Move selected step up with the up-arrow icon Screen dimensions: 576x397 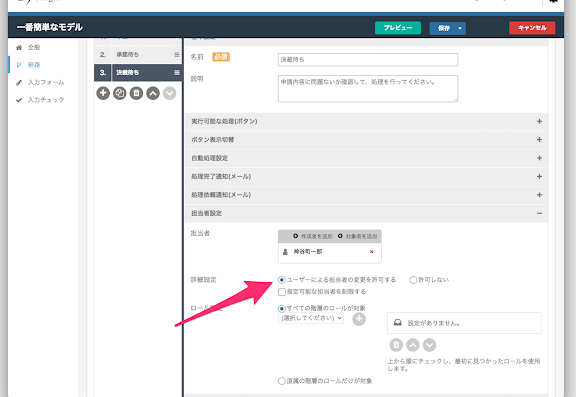tap(153, 93)
